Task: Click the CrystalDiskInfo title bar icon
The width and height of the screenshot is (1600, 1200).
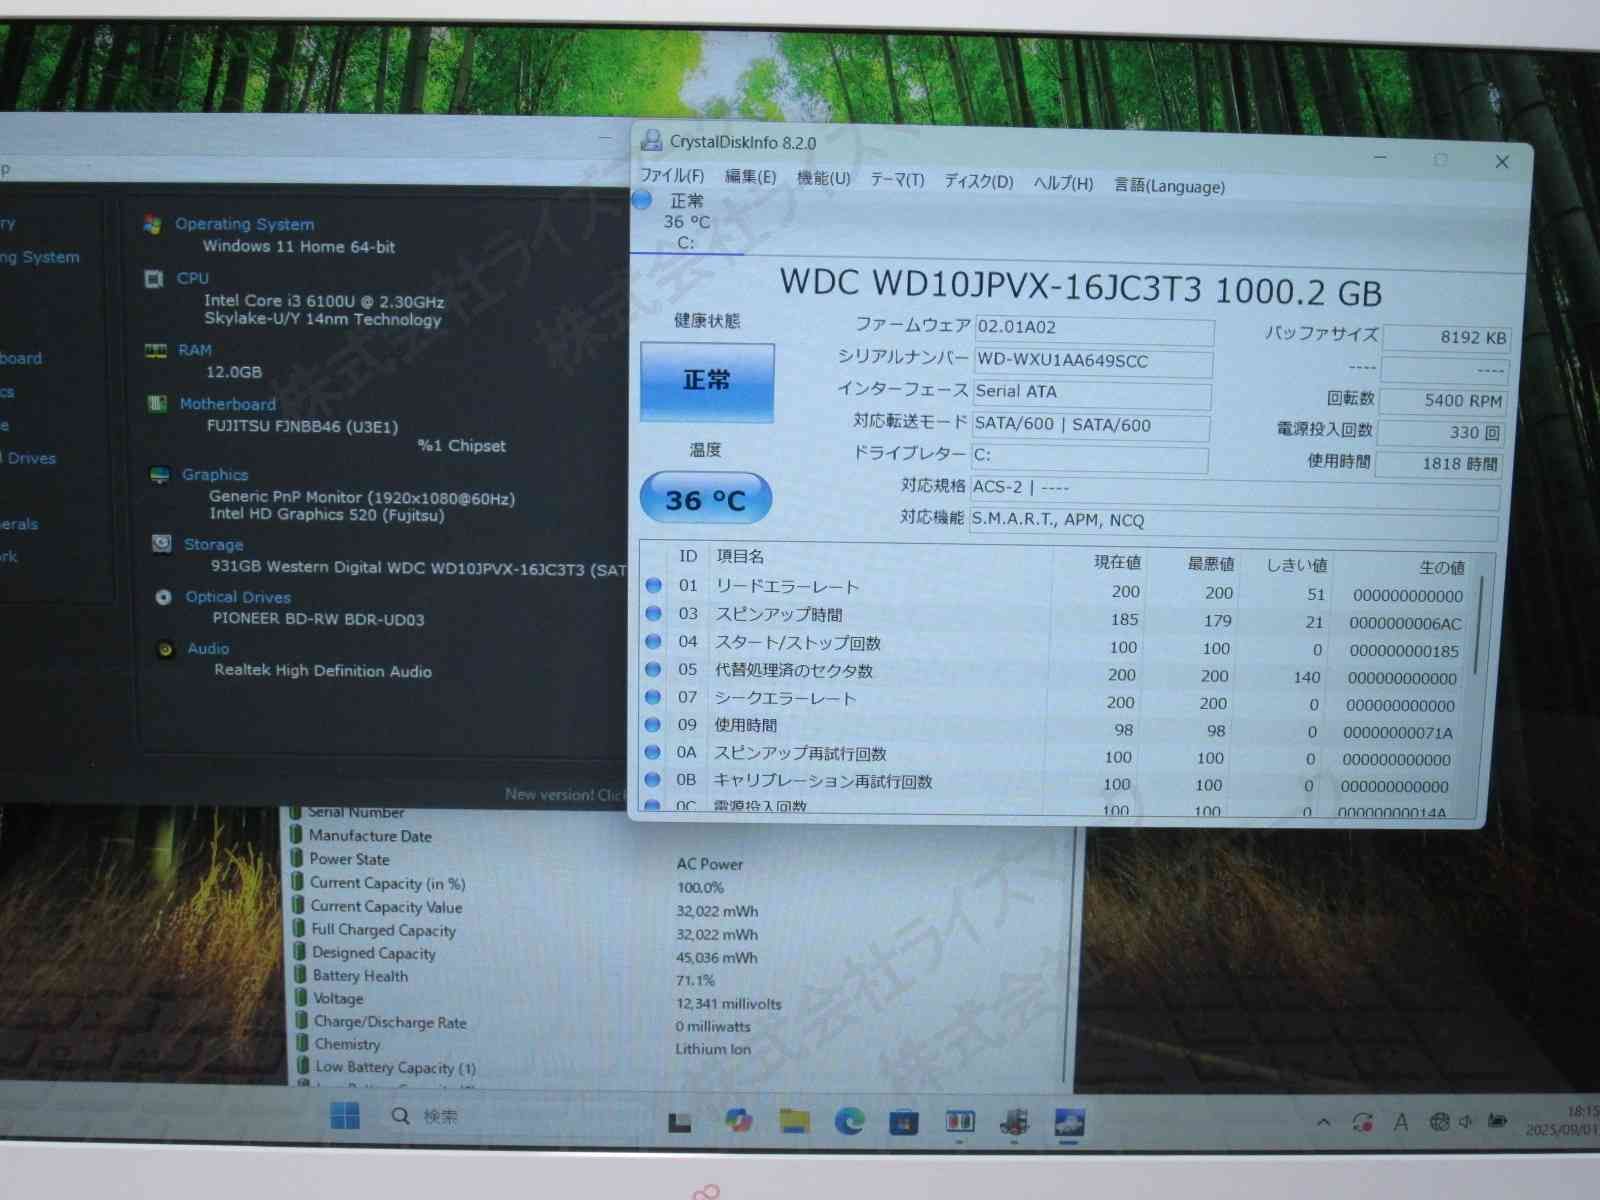Action: (651, 140)
